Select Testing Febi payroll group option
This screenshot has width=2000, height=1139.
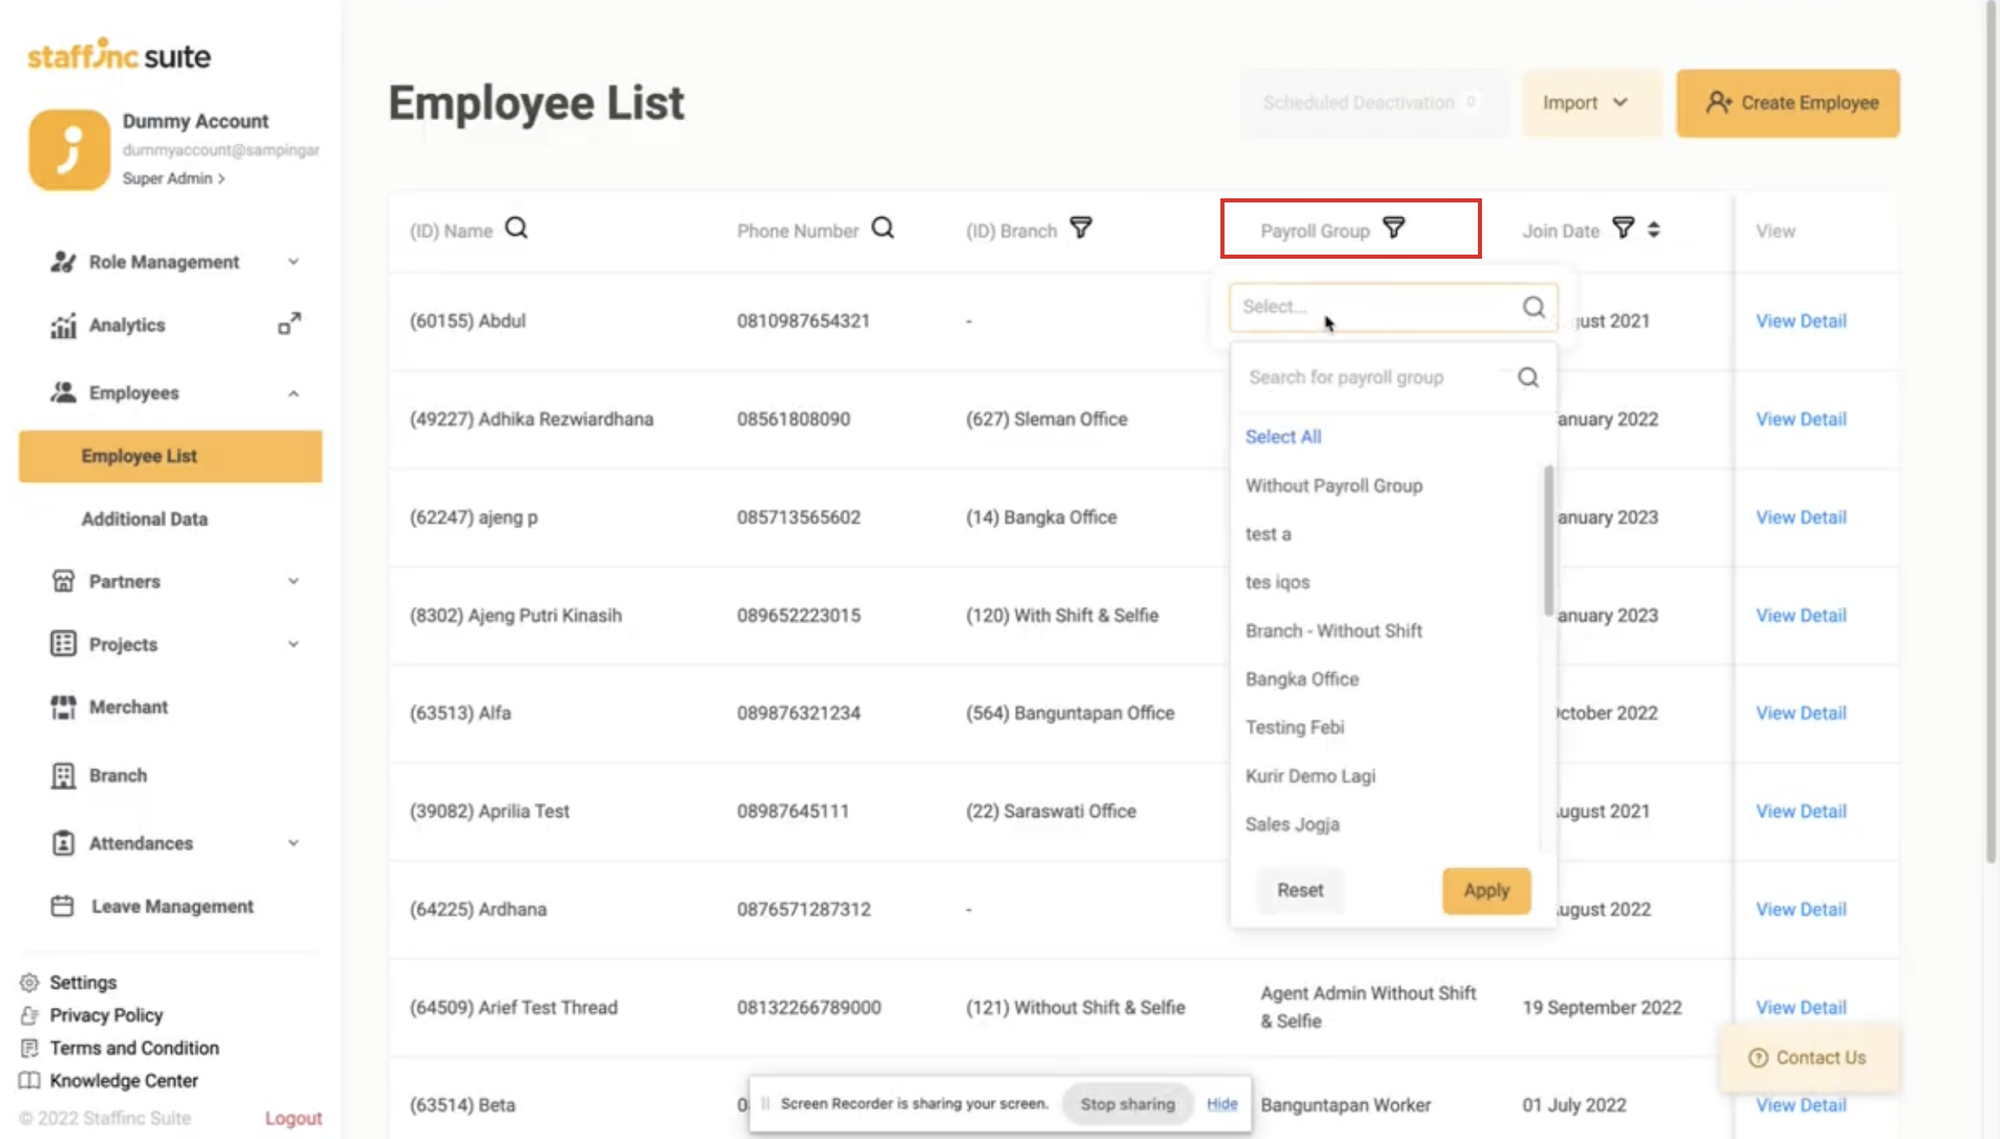click(x=1294, y=727)
